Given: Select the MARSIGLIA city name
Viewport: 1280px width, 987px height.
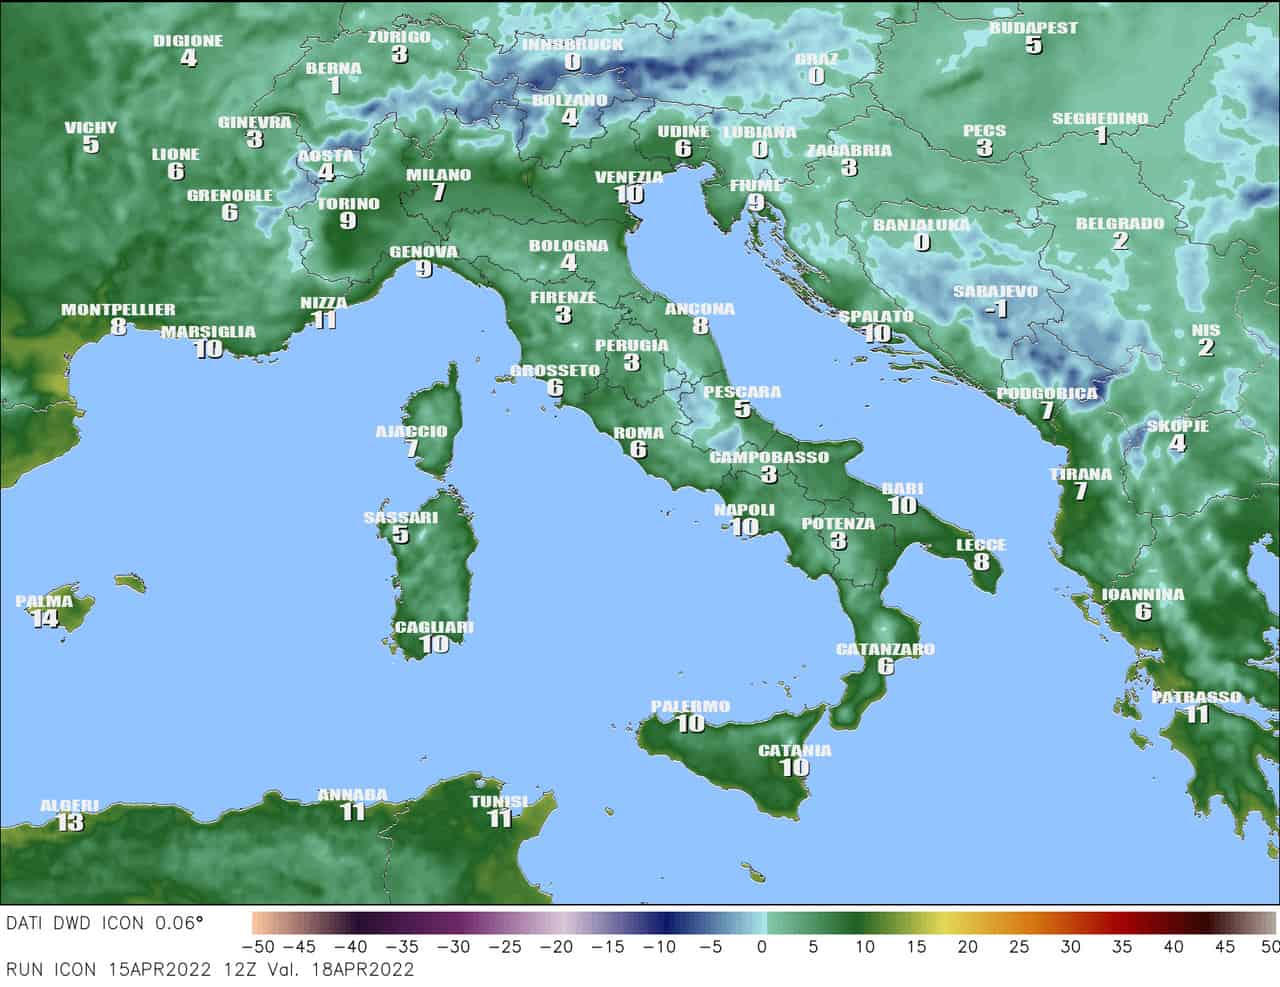Looking at the screenshot, I should [208, 332].
